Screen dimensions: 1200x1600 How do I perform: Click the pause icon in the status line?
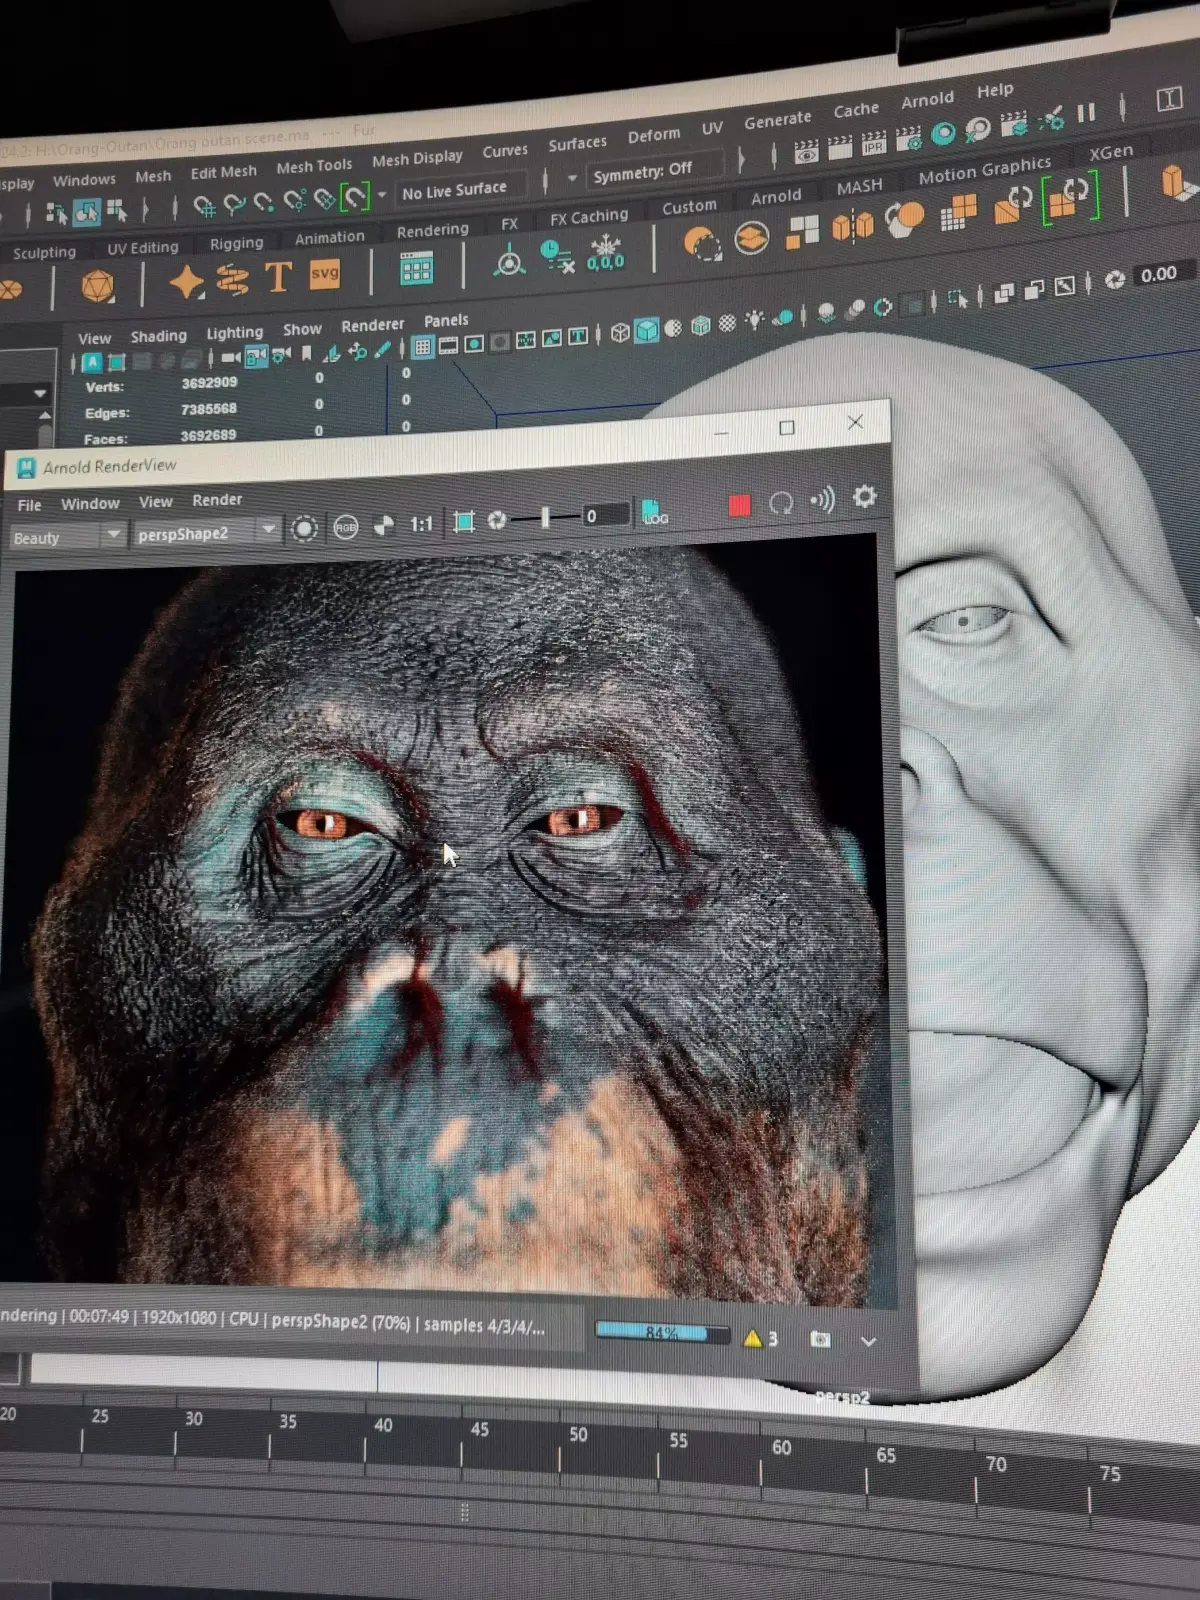(1086, 112)
